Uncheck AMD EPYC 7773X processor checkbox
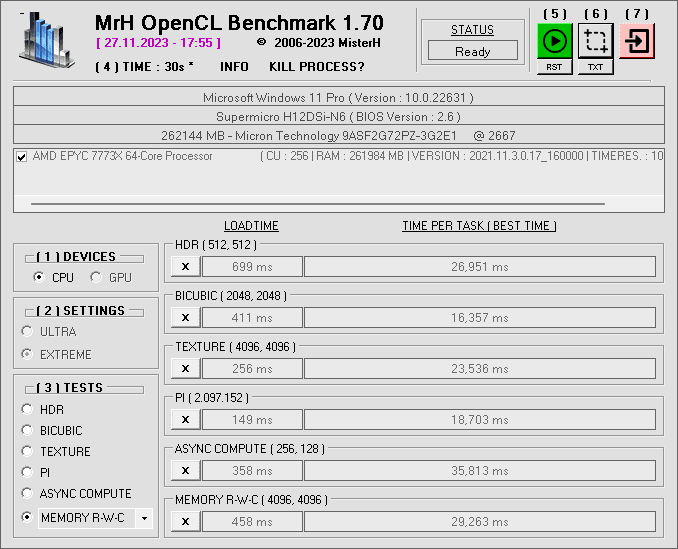This screenshot has height=549, width=678. coord(22,156)
